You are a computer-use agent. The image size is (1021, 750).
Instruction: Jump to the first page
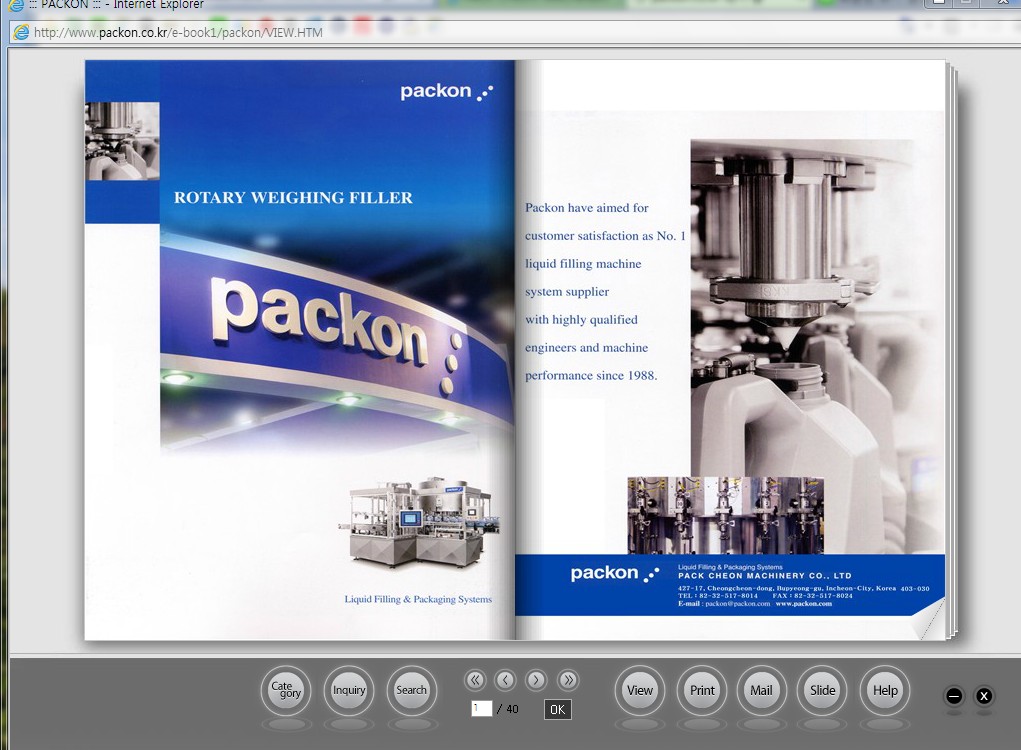click(x=475, y=680)
